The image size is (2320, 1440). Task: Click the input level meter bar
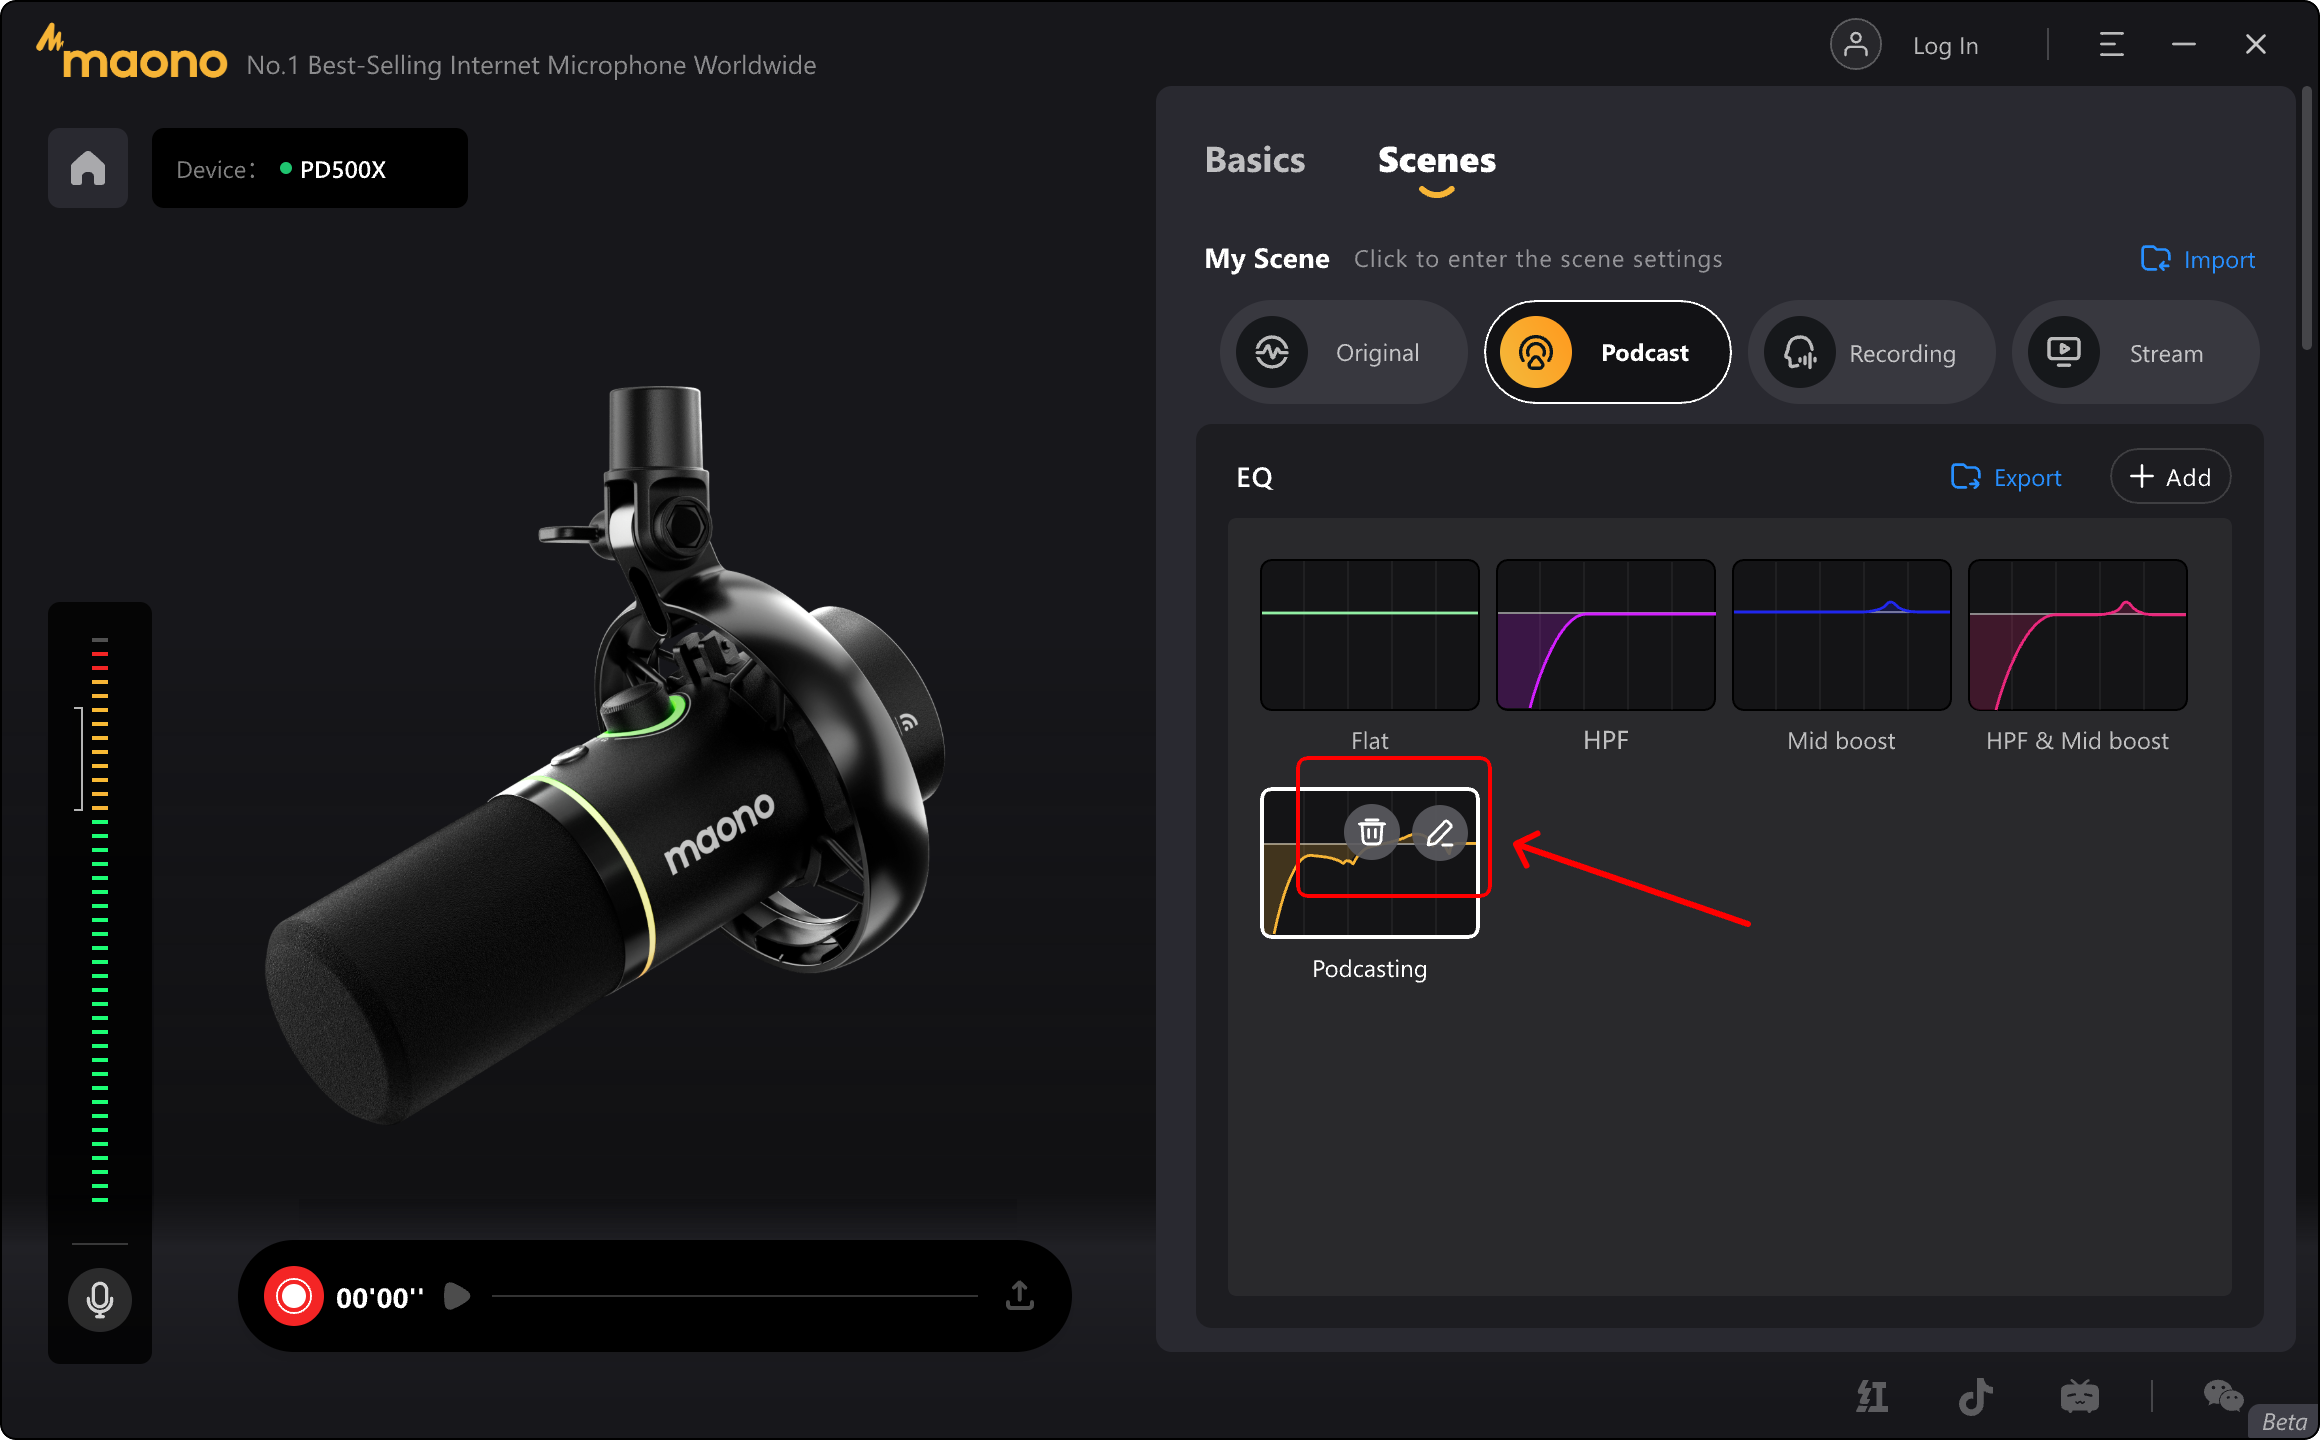[100, 920]
